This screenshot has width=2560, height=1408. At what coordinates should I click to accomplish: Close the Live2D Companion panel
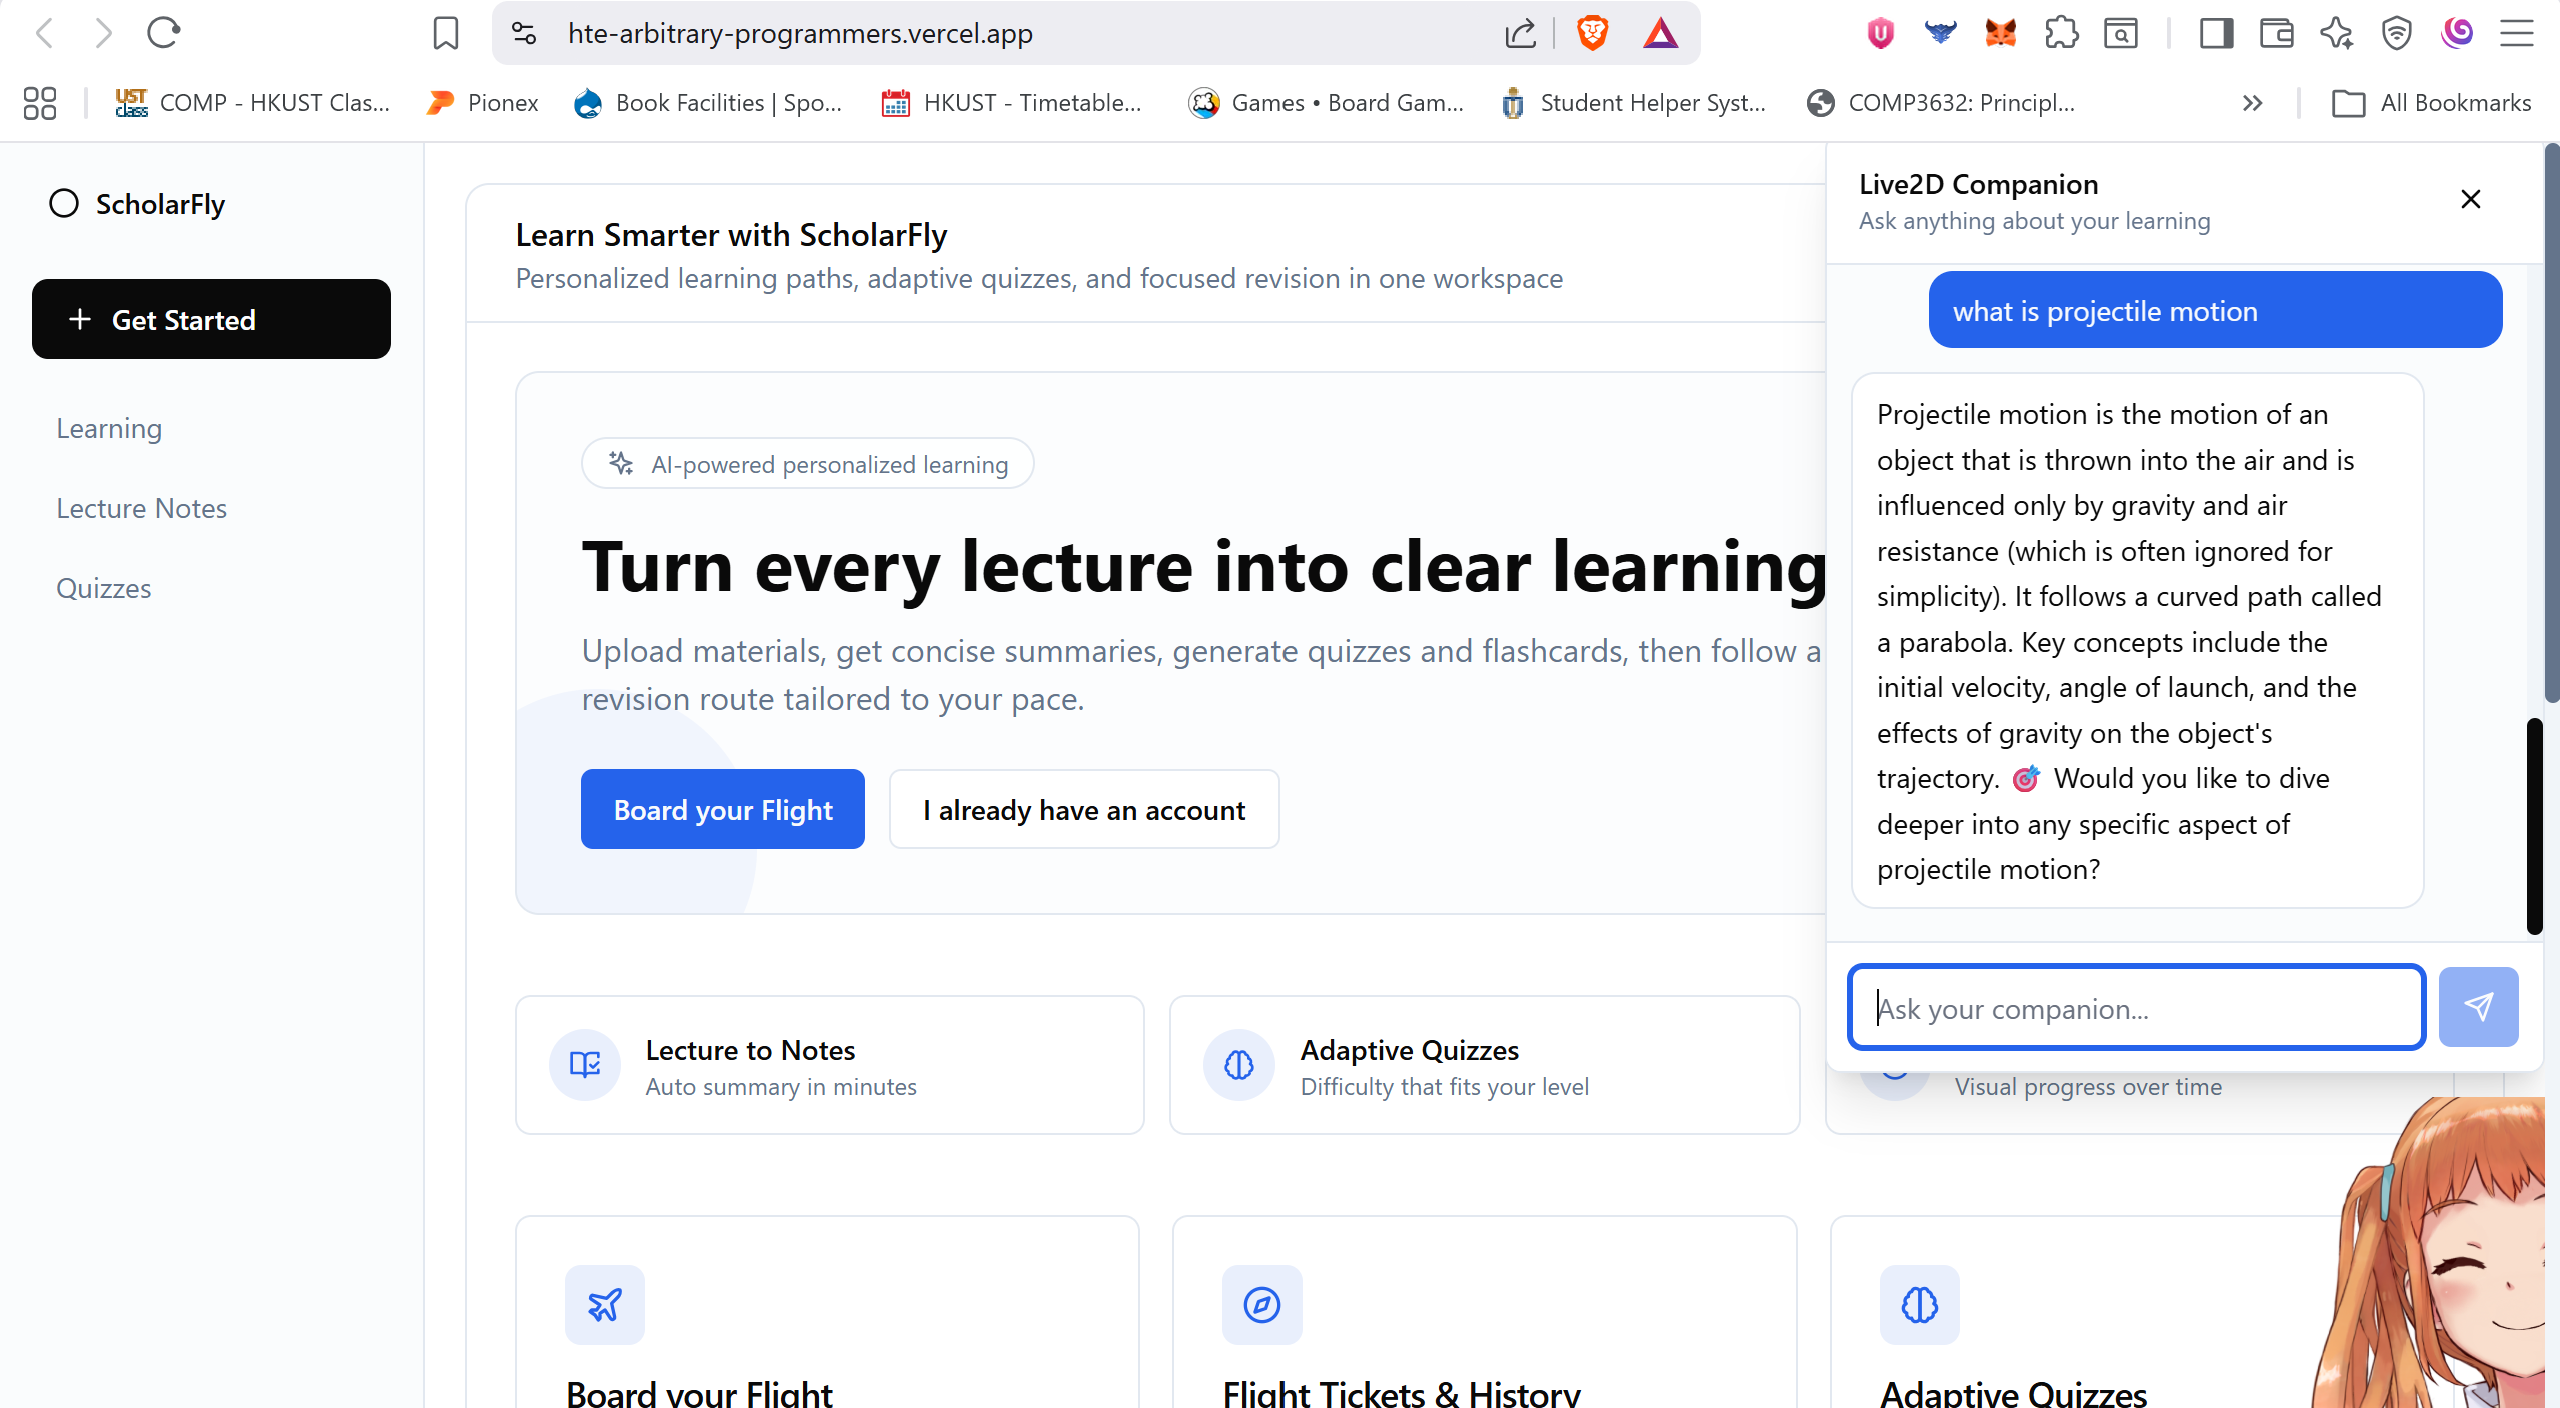point(2470,199)
